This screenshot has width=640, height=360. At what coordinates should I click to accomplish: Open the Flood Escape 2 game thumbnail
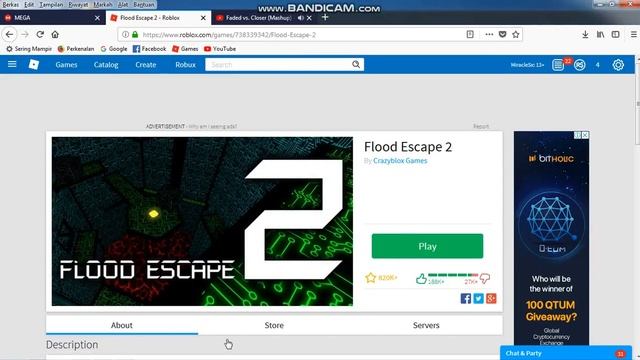pos(202,221)
